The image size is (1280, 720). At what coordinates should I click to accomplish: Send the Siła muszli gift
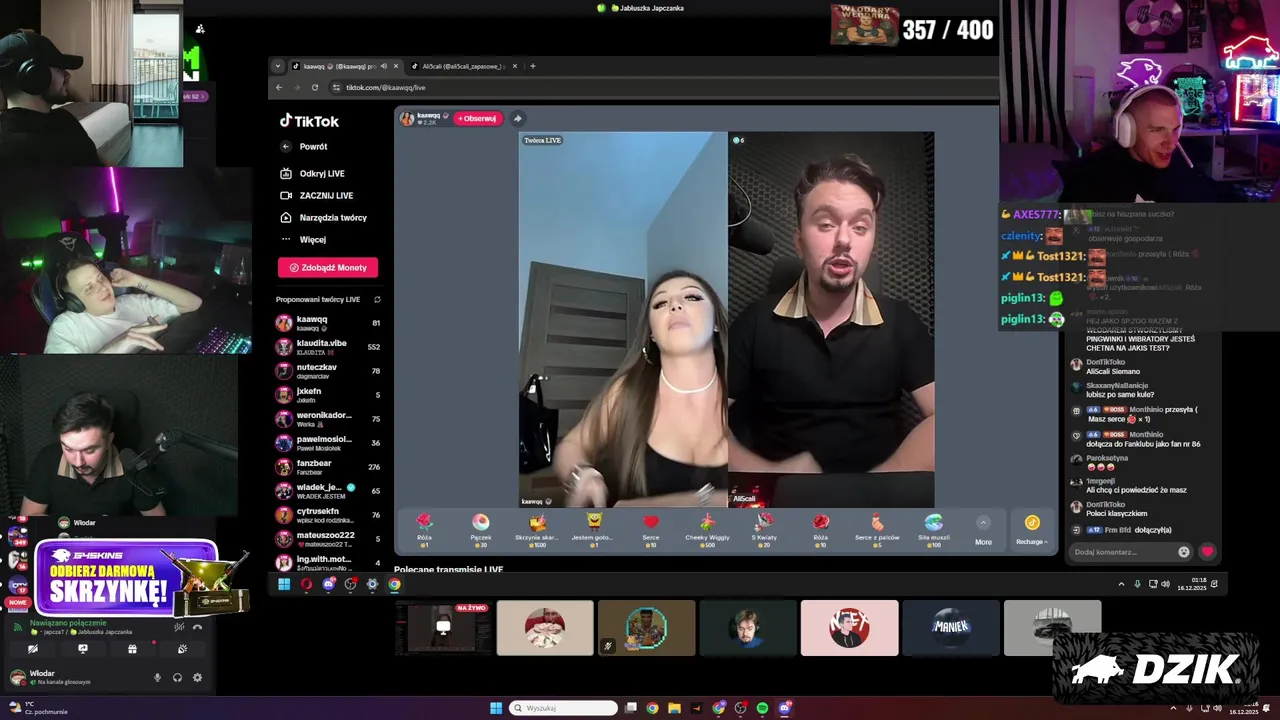pyautogui.click(x=934, y=529)
